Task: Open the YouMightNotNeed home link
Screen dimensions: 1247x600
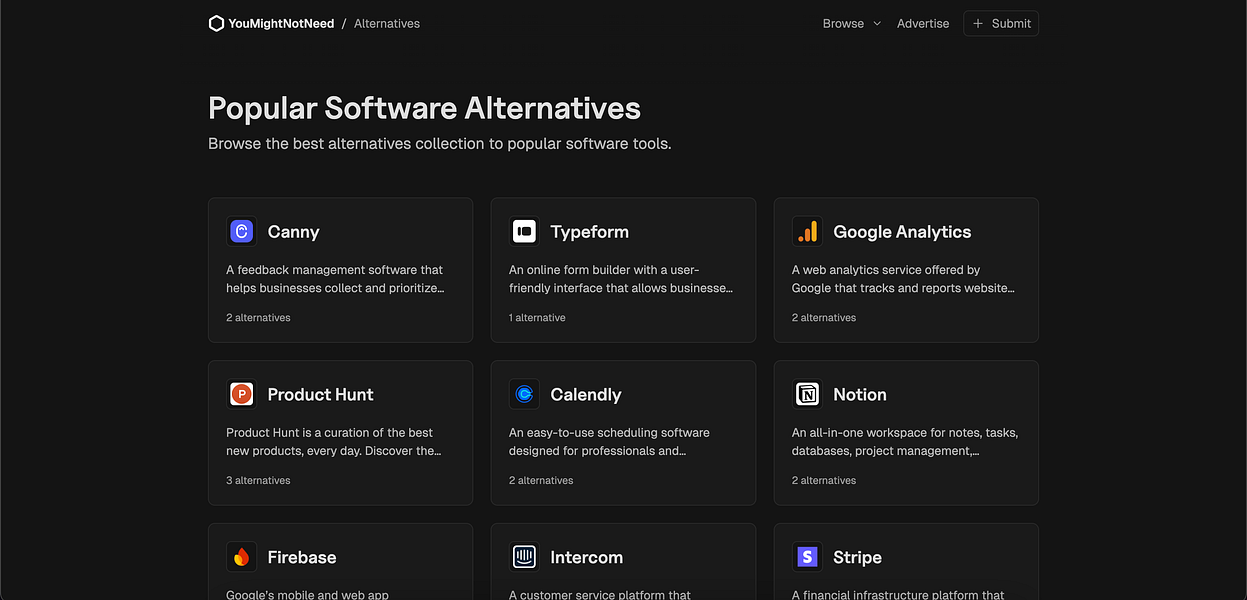Action: pos(271,23)
